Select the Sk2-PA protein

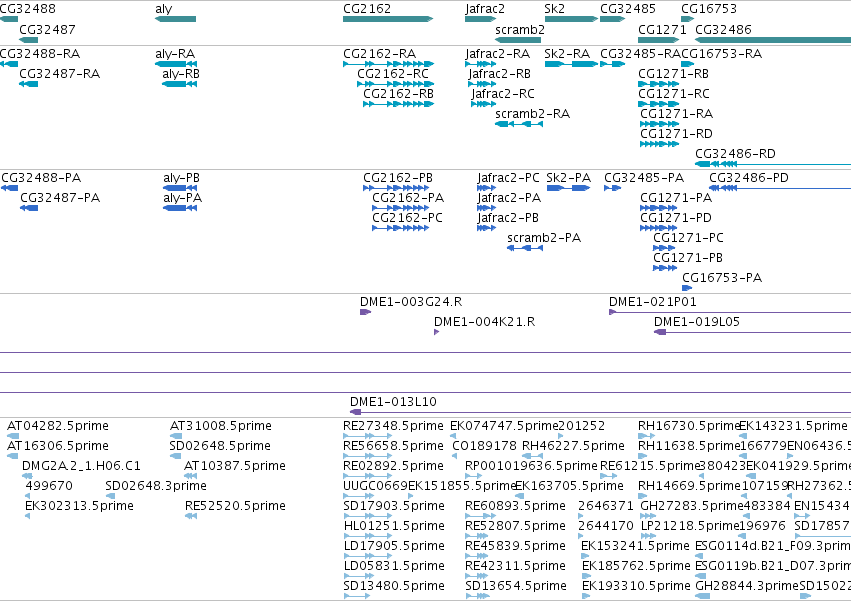(x=568, y=188)
